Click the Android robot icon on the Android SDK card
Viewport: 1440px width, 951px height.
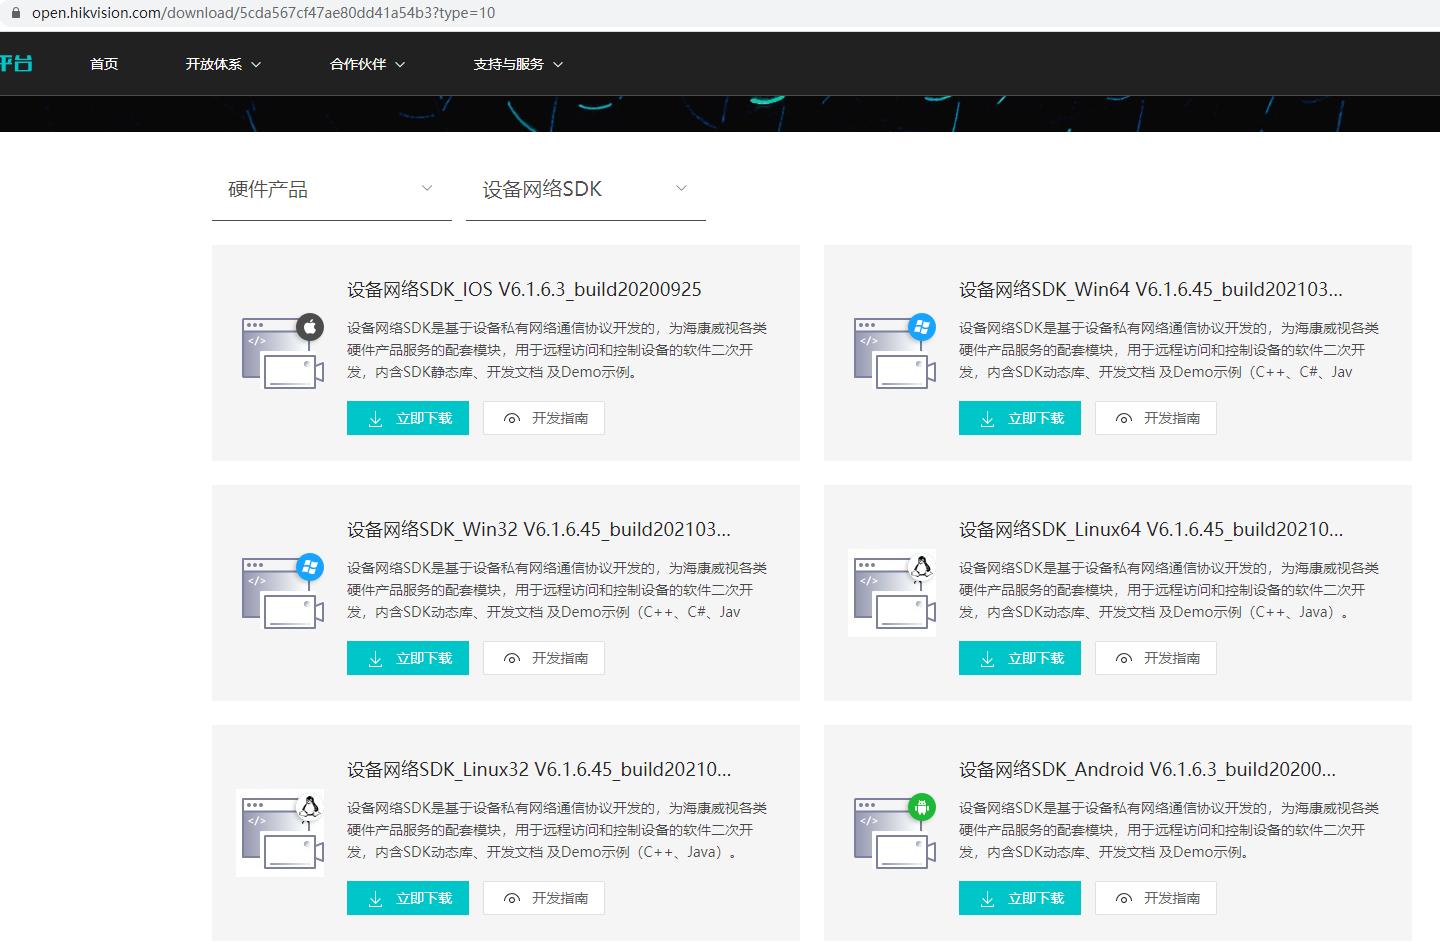click(x=921, y=806)
